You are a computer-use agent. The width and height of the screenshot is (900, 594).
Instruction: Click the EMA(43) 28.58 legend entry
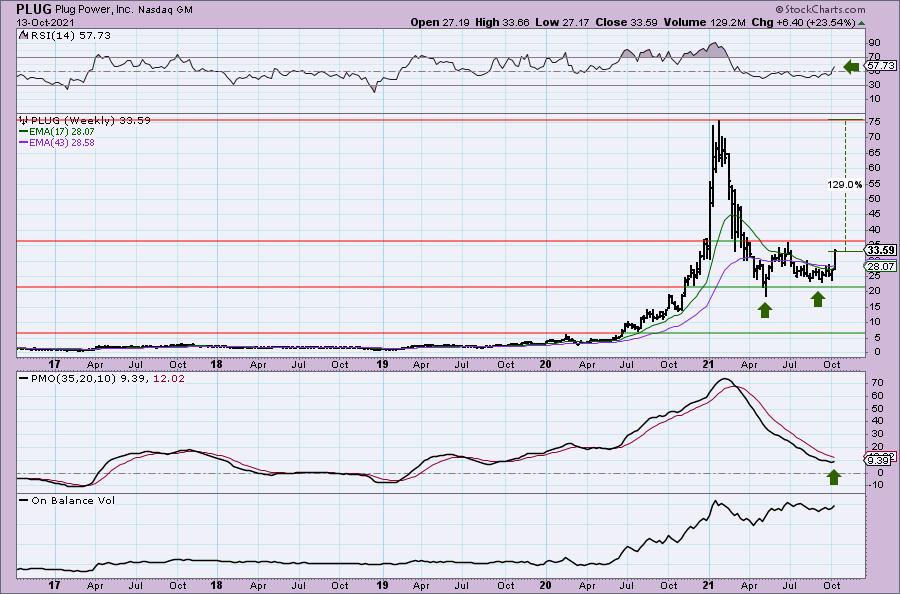pyautogui.click(x=61, y=142)
